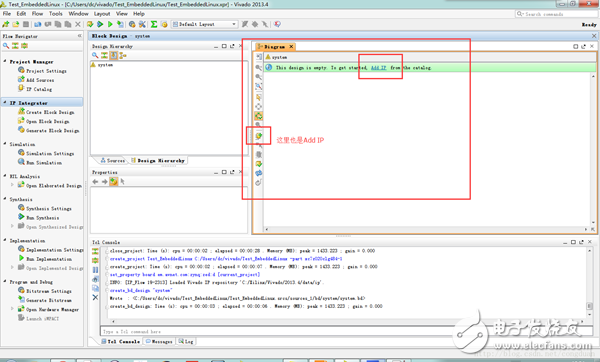Click zoom fit icon on Diagram toolbar
Image resolution: width=600 pixels, height=362 pixels.
259,86
